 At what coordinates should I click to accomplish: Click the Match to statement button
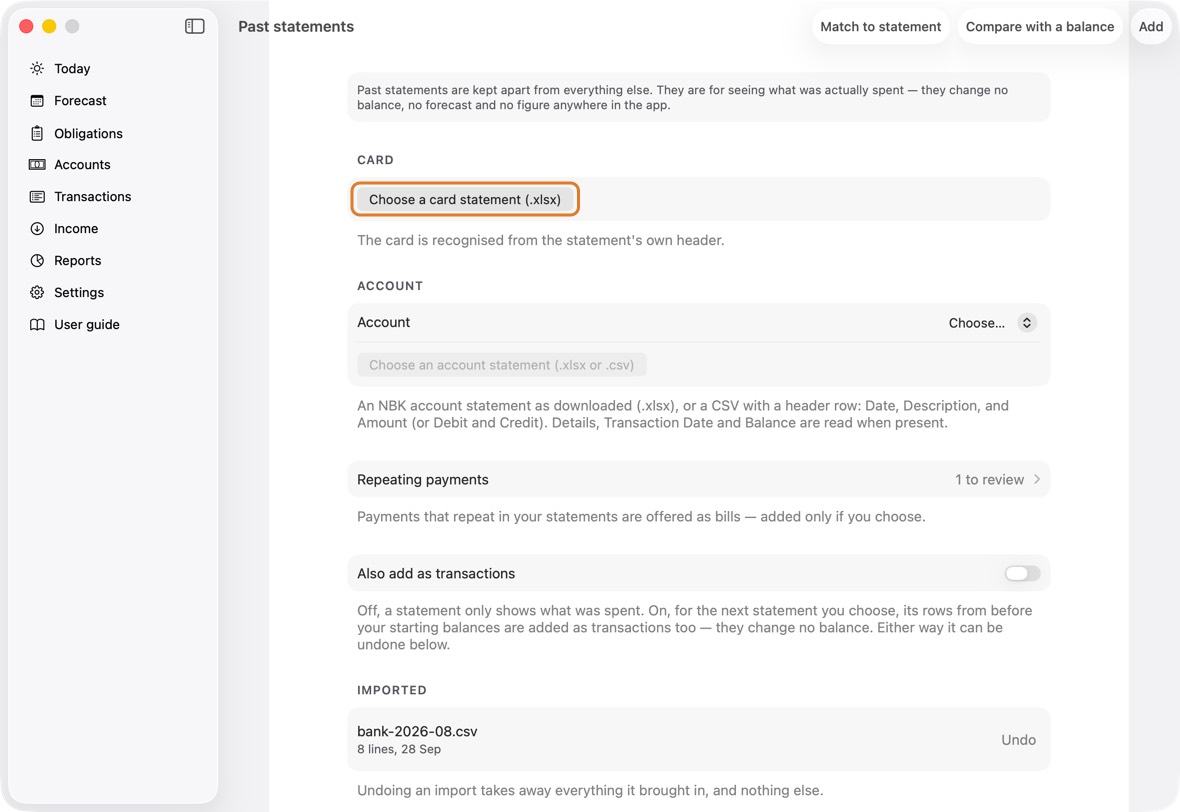tap(880, 26)
